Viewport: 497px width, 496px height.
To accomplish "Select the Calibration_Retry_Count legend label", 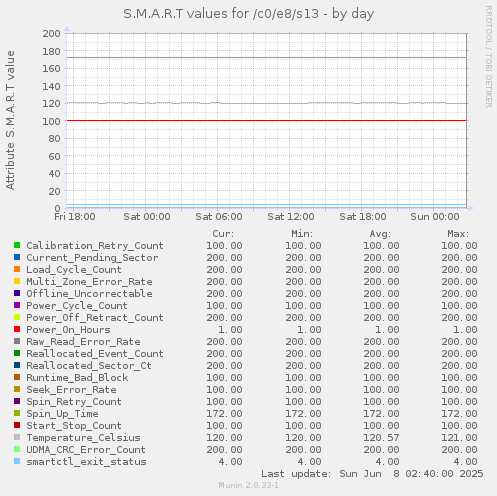I will (95, 246).
